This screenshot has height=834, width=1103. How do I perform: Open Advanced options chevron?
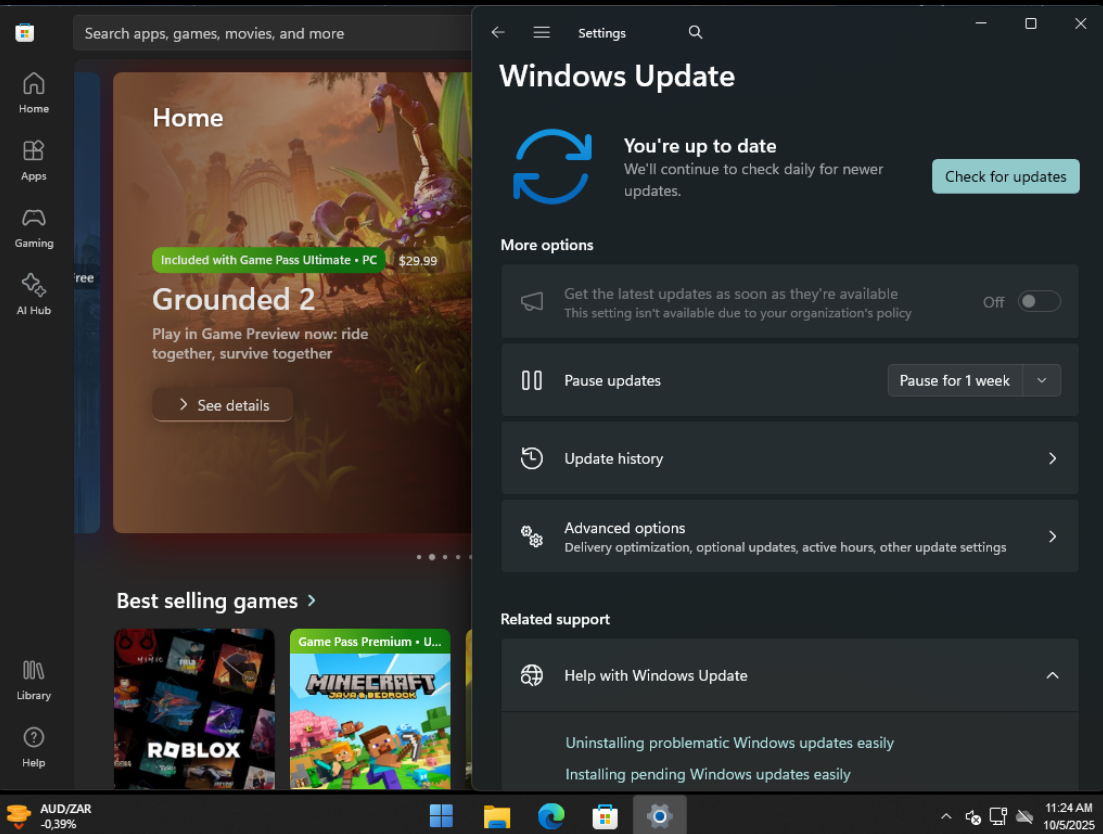(1052, 537)
